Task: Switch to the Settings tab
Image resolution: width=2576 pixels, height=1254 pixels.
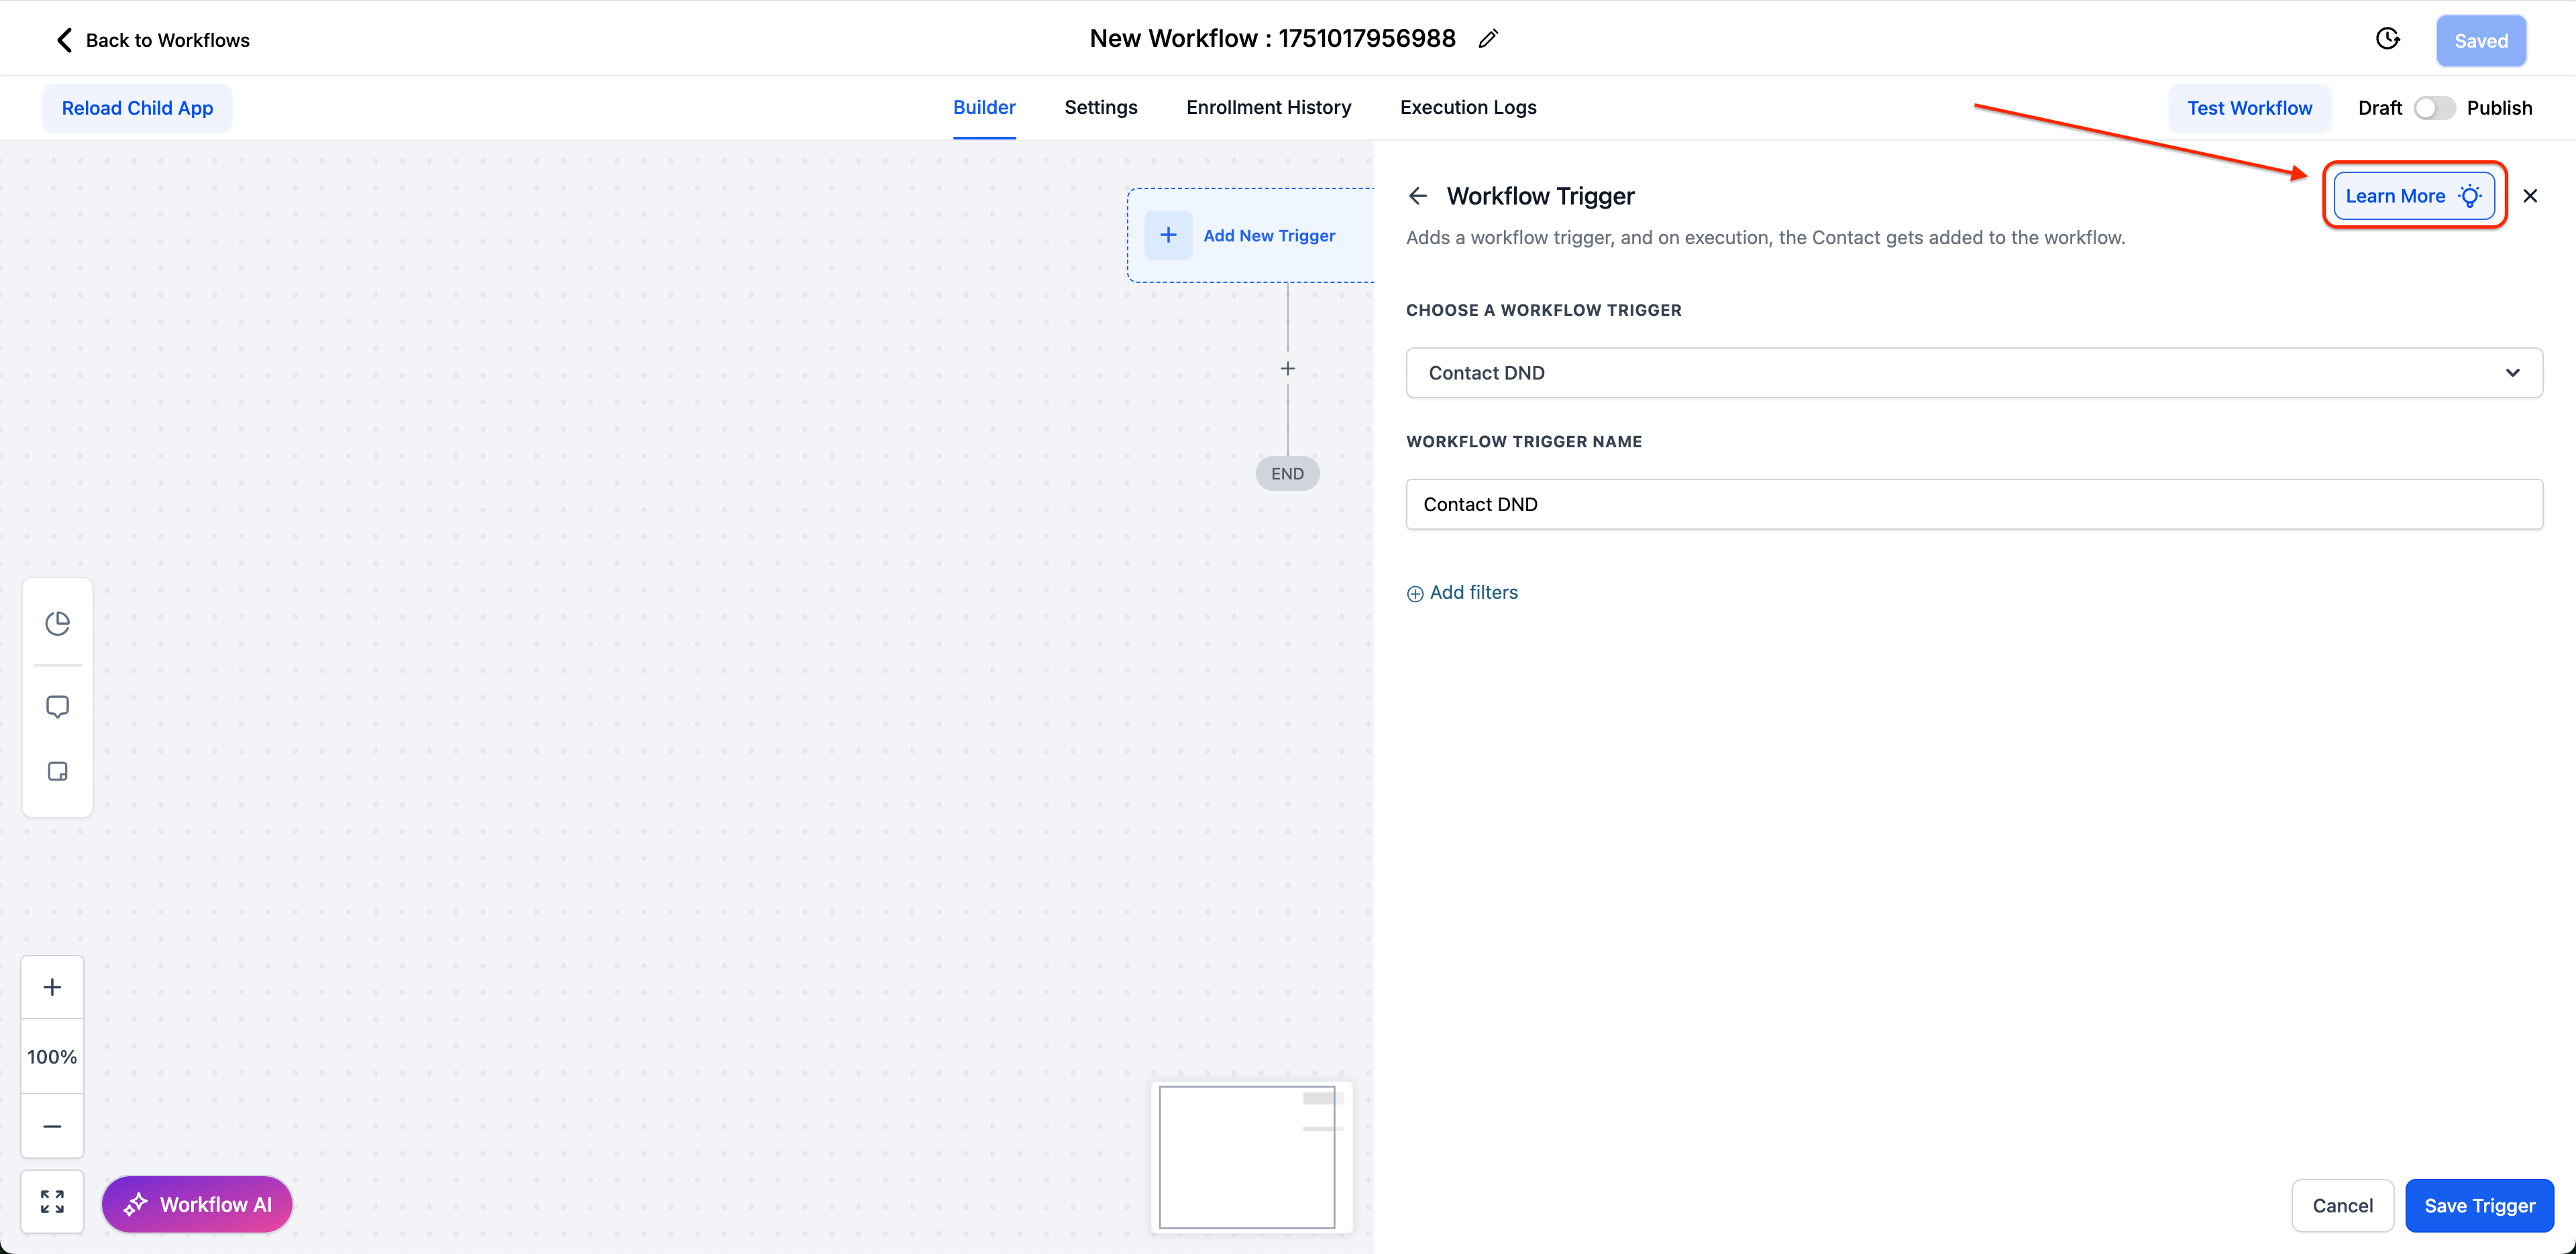Action: [x=1100, y=107]
